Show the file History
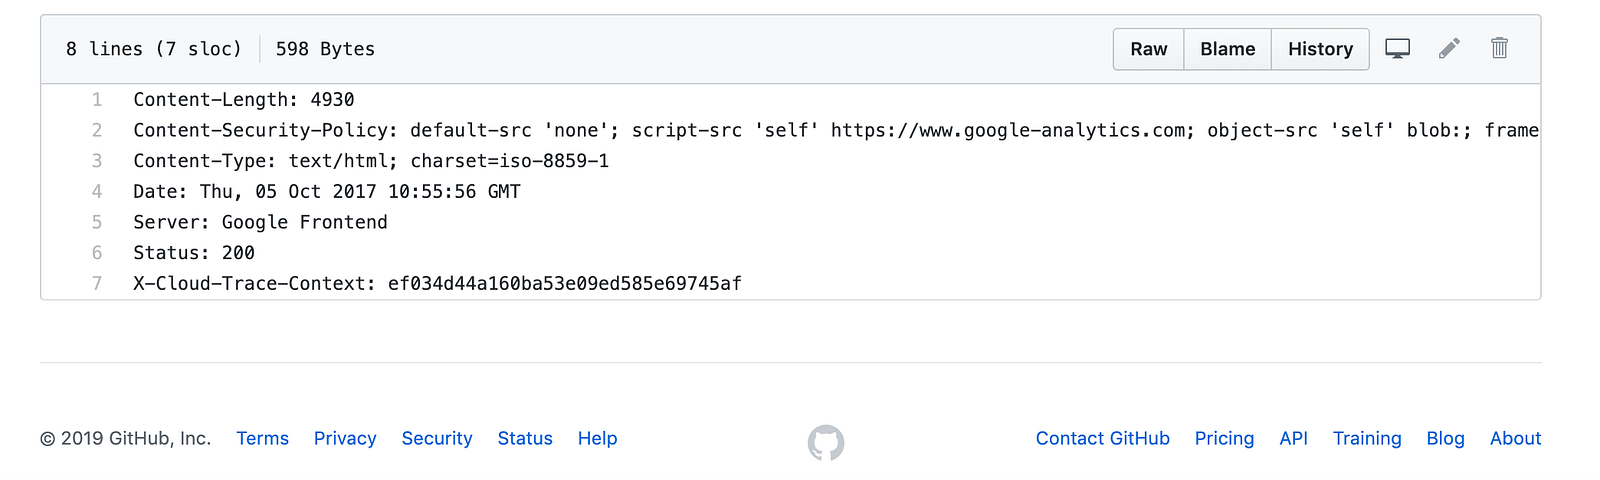The width and height of the screenshot is (1600, 480). point(1320,49)
